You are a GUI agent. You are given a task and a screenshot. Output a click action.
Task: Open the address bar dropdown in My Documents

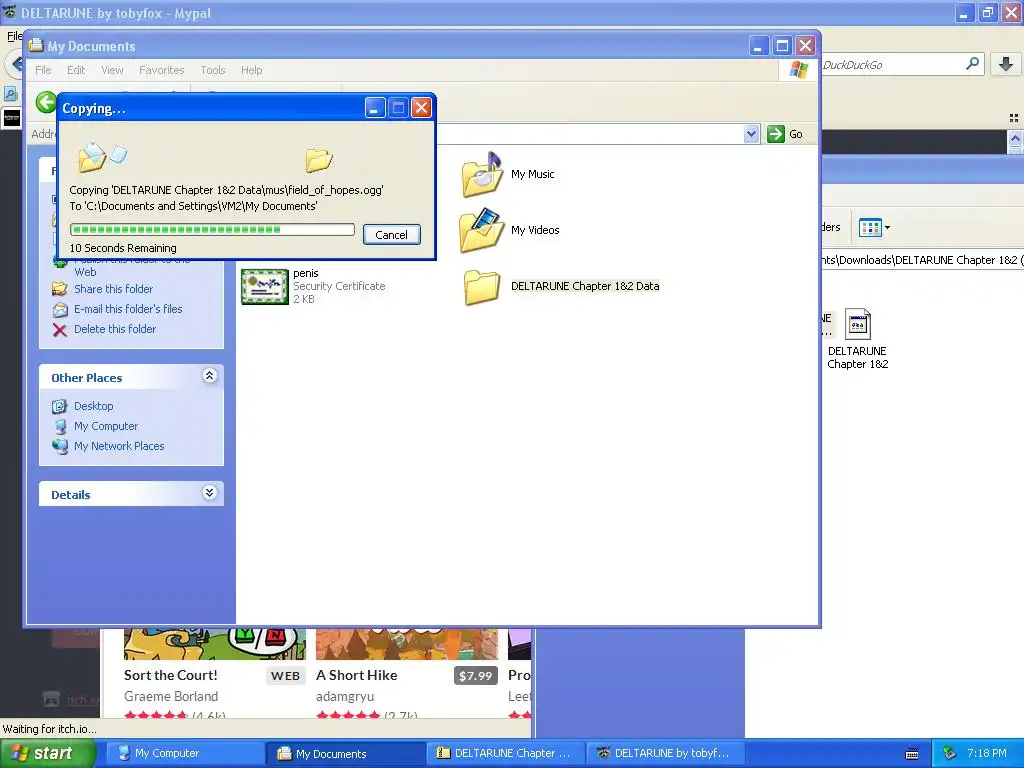click(x=751, y=134)
